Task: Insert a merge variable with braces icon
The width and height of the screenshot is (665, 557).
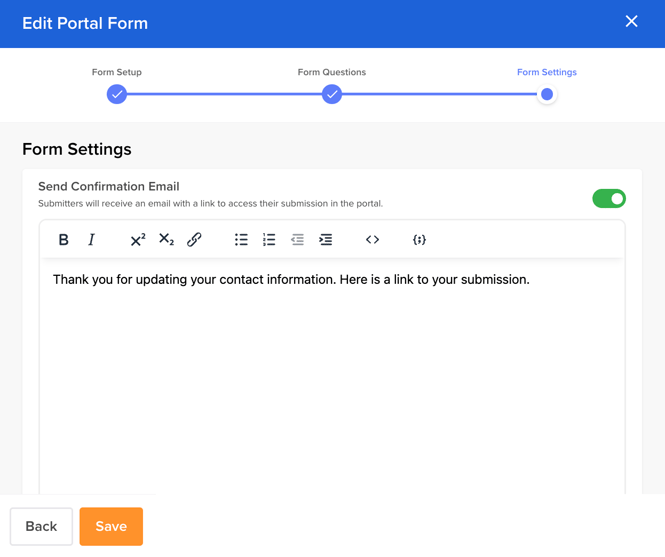Action: (x=419, y=240)
